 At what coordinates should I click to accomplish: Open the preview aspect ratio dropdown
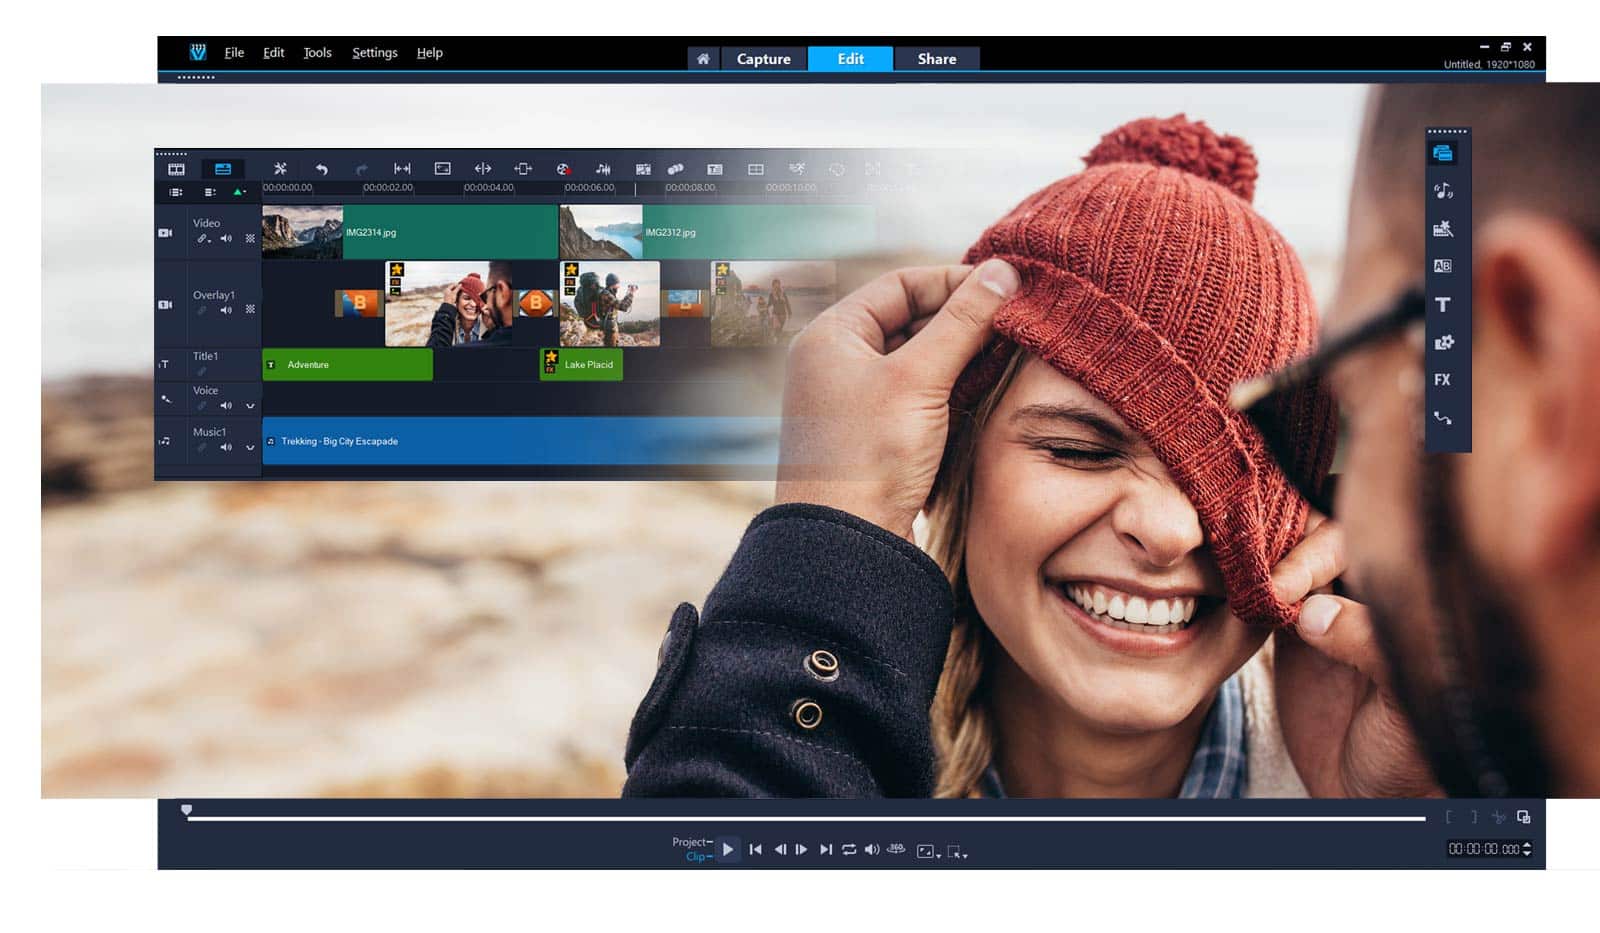coord(928,851)
